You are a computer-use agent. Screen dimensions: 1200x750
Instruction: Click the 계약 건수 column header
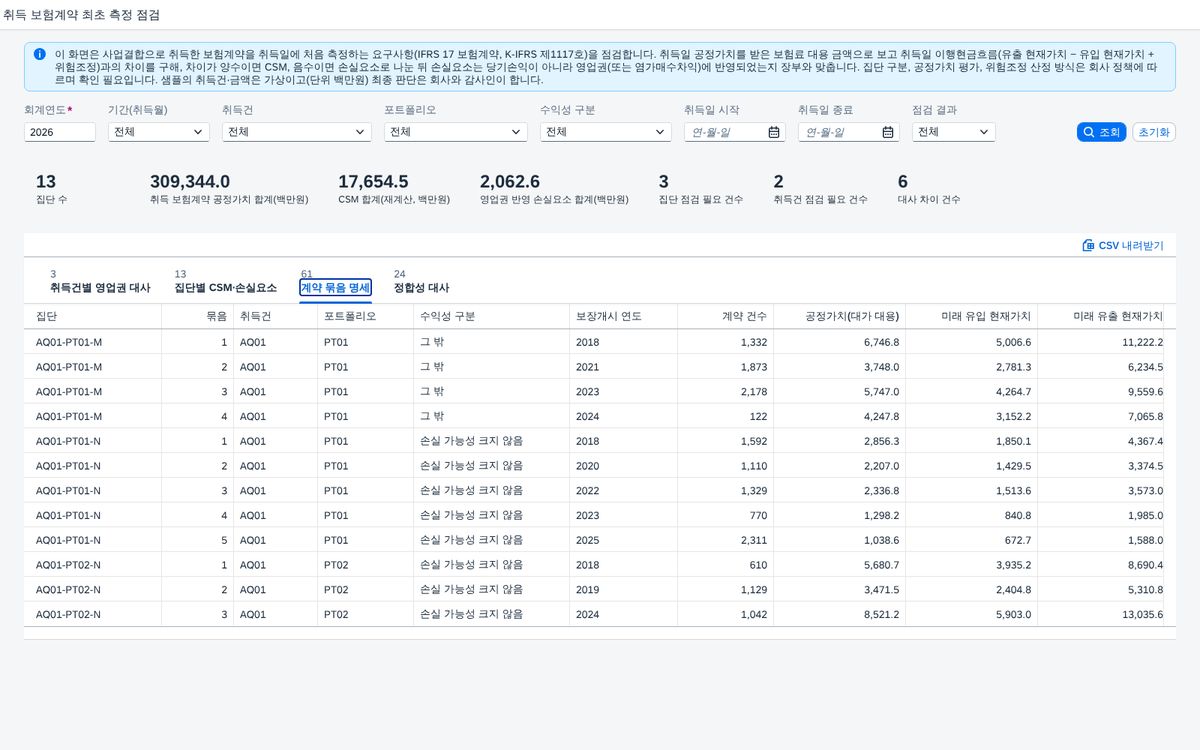(726, 316)
